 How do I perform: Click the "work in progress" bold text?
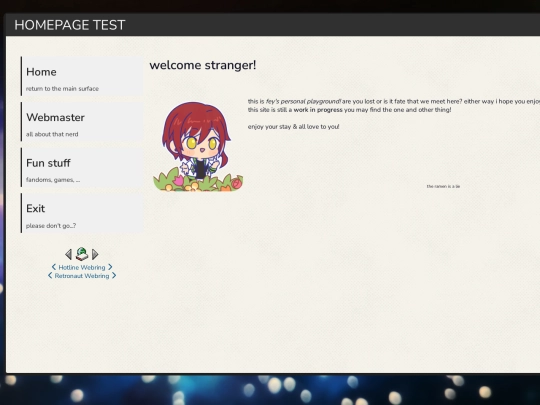point(318,110)
